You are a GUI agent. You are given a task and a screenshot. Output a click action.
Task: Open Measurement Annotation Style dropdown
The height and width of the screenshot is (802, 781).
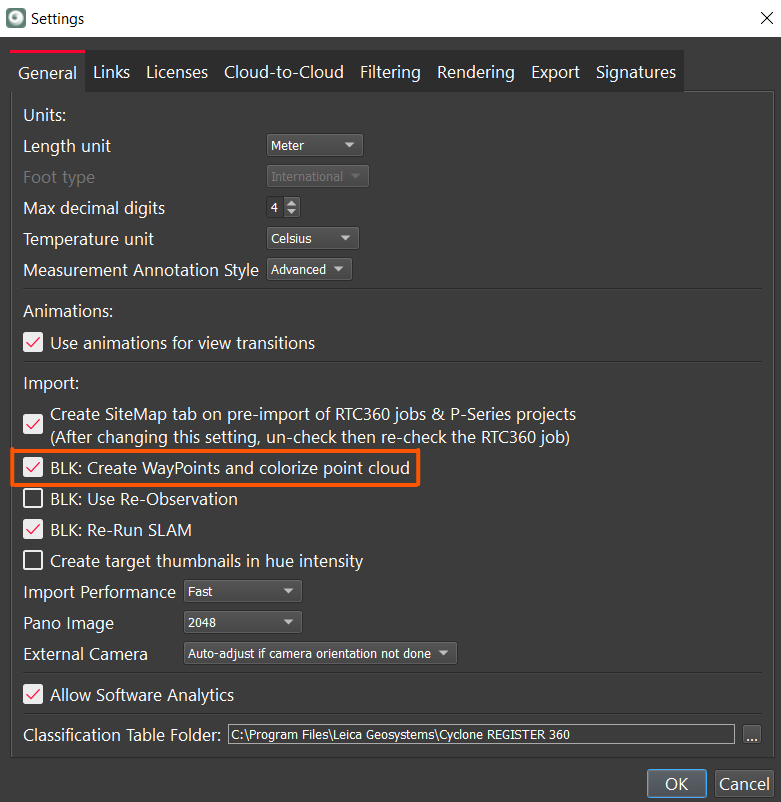pyautogui.click(x=309, y=270)
